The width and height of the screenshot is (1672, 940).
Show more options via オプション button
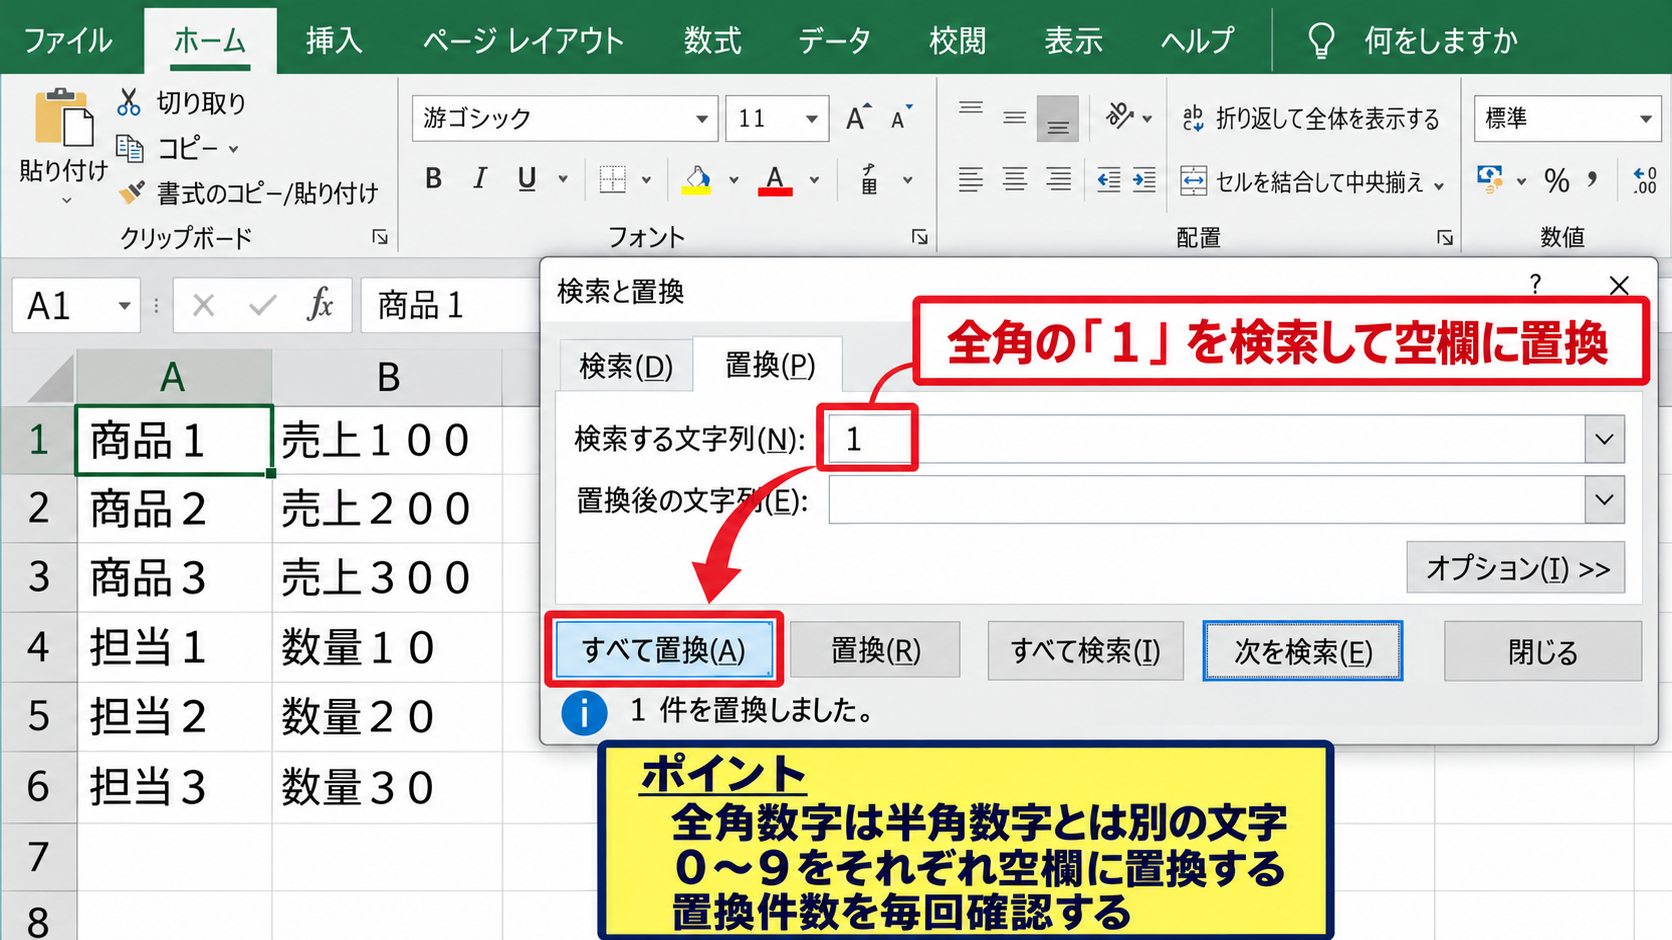coord(1516,568)
